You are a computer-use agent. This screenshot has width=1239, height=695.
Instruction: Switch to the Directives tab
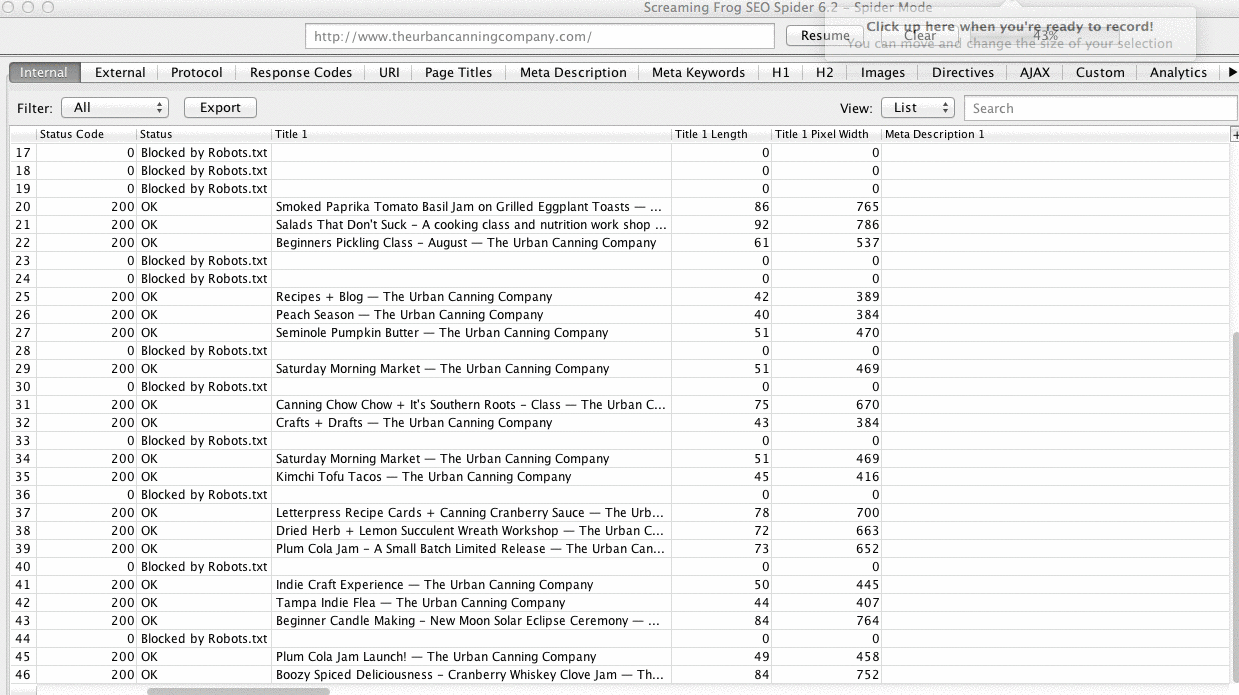click(x=963, y=72)
